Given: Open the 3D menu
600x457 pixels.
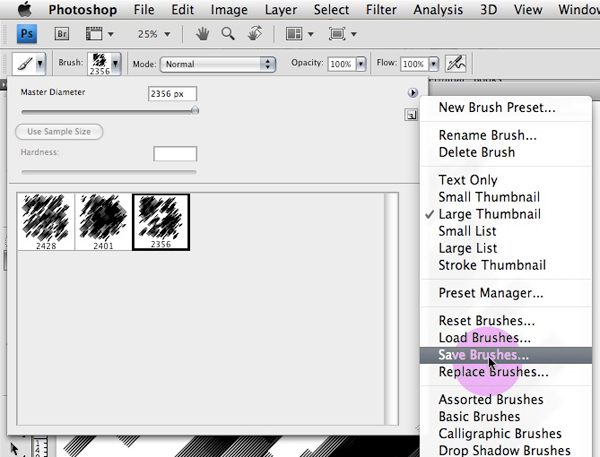Looking at the screenshot, I should pos(489,10).
